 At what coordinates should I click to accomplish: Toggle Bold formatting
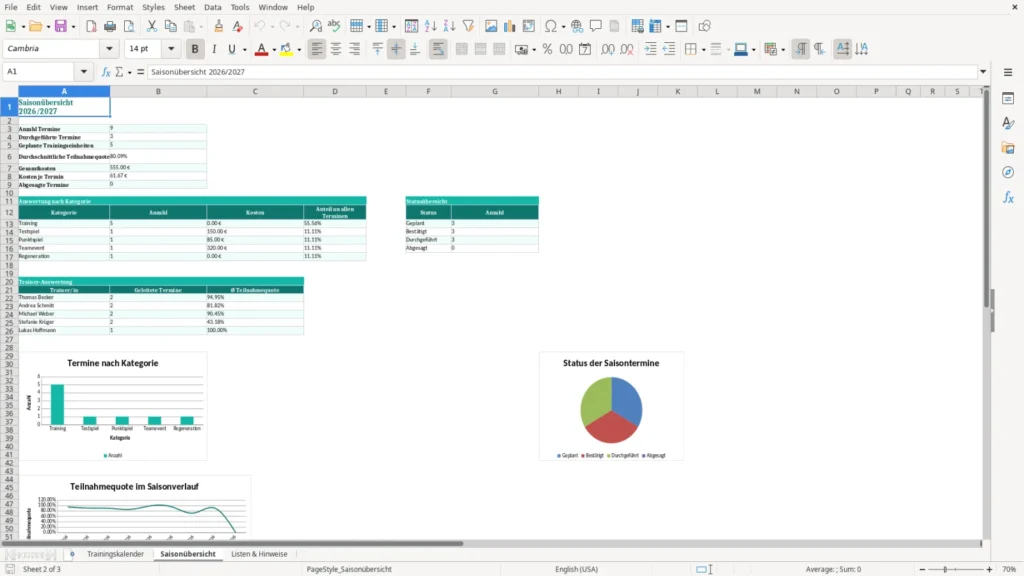(195, 49)
